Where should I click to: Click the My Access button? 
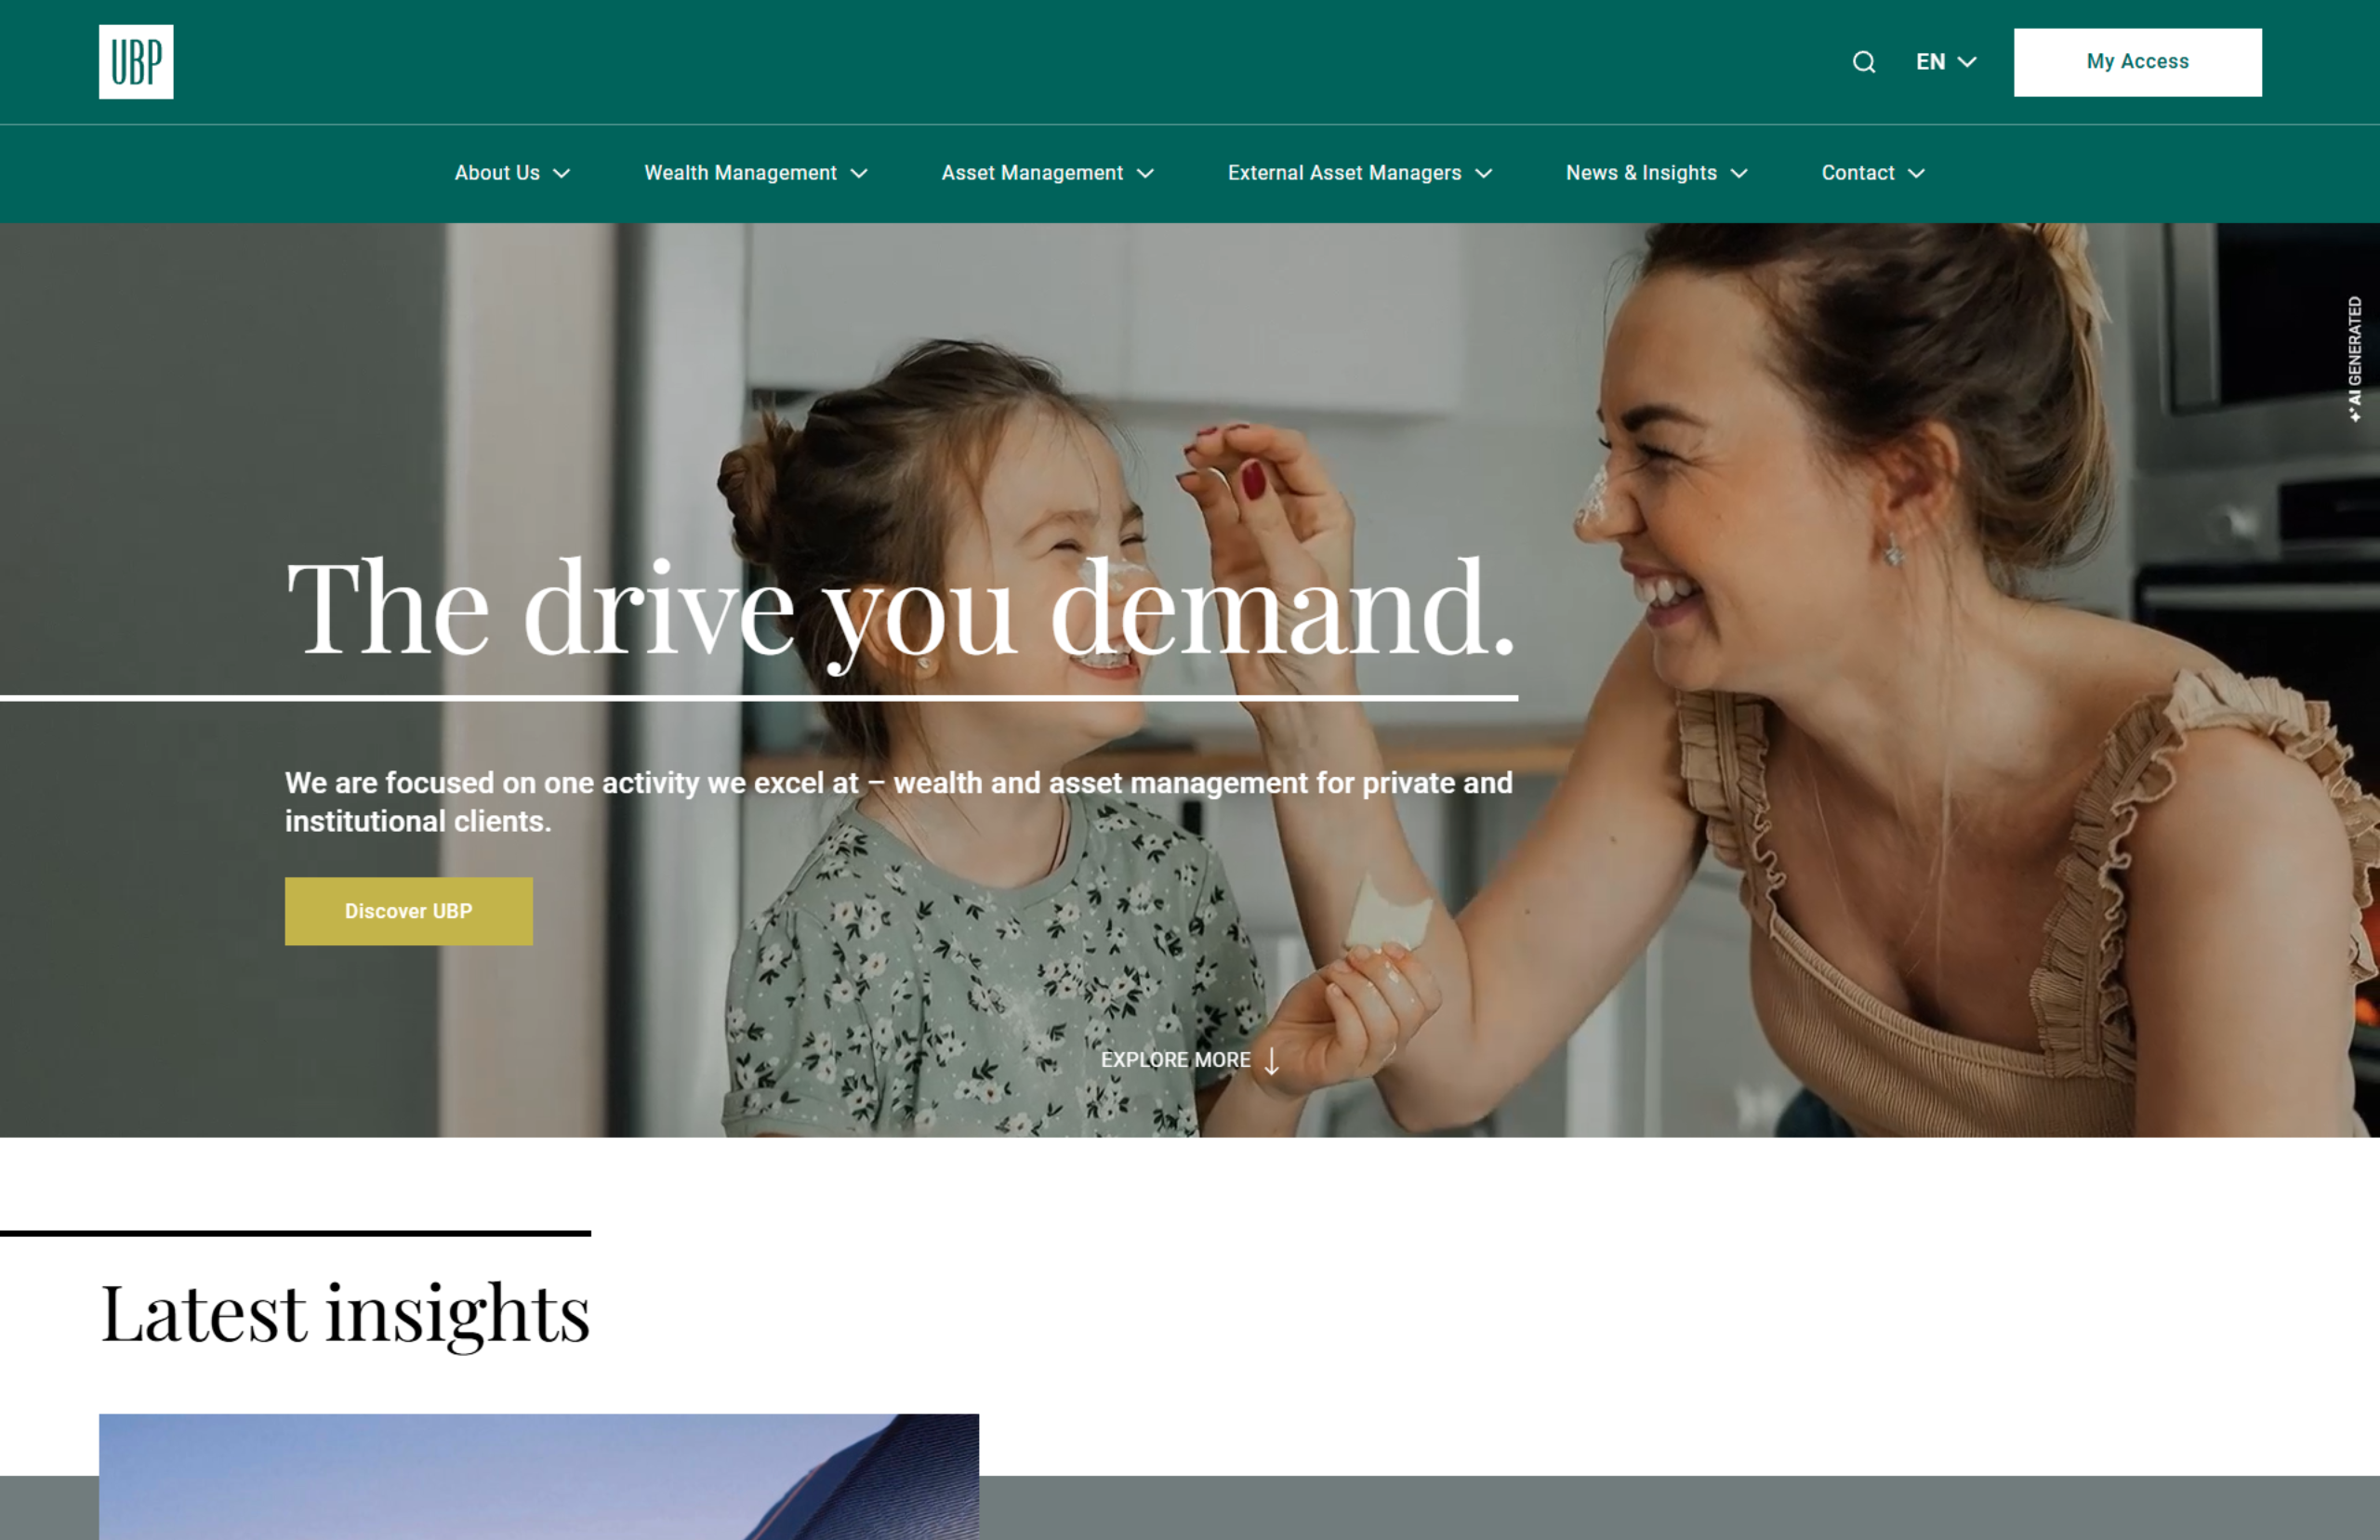(2138, 62)
